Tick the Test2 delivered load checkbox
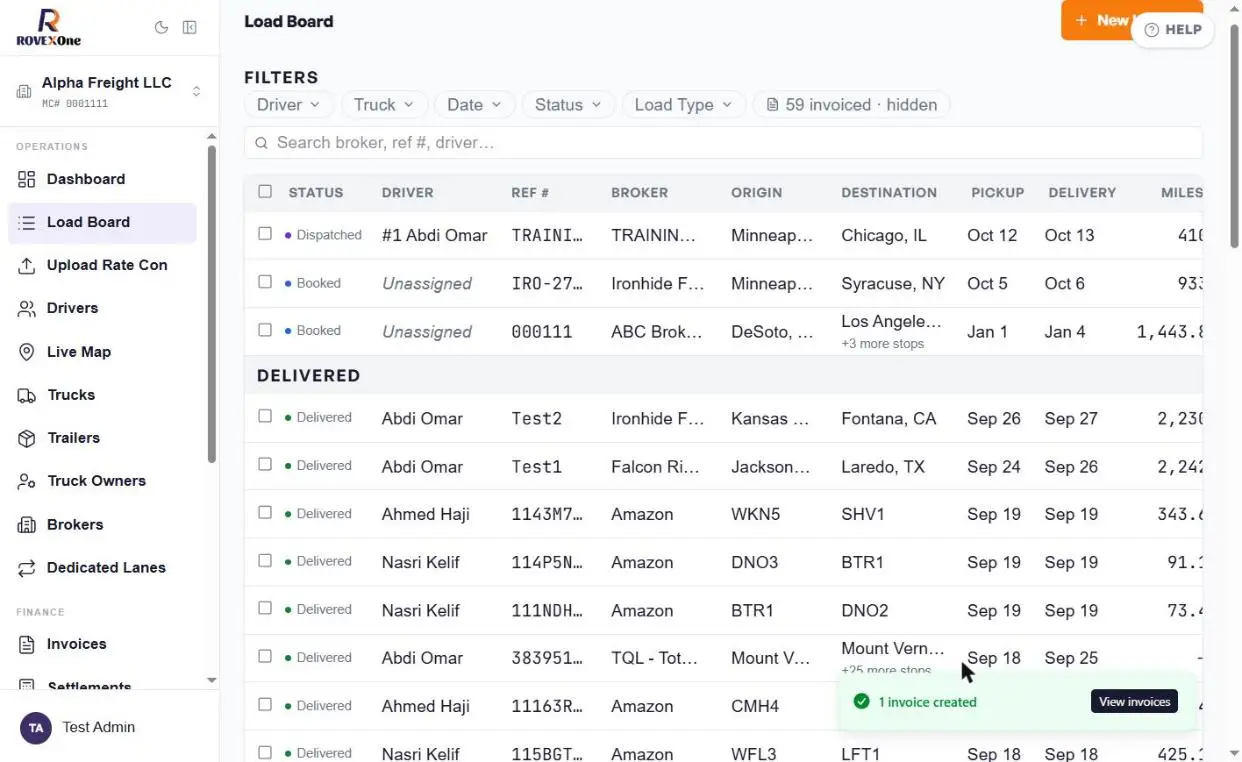 click(265, 417)
